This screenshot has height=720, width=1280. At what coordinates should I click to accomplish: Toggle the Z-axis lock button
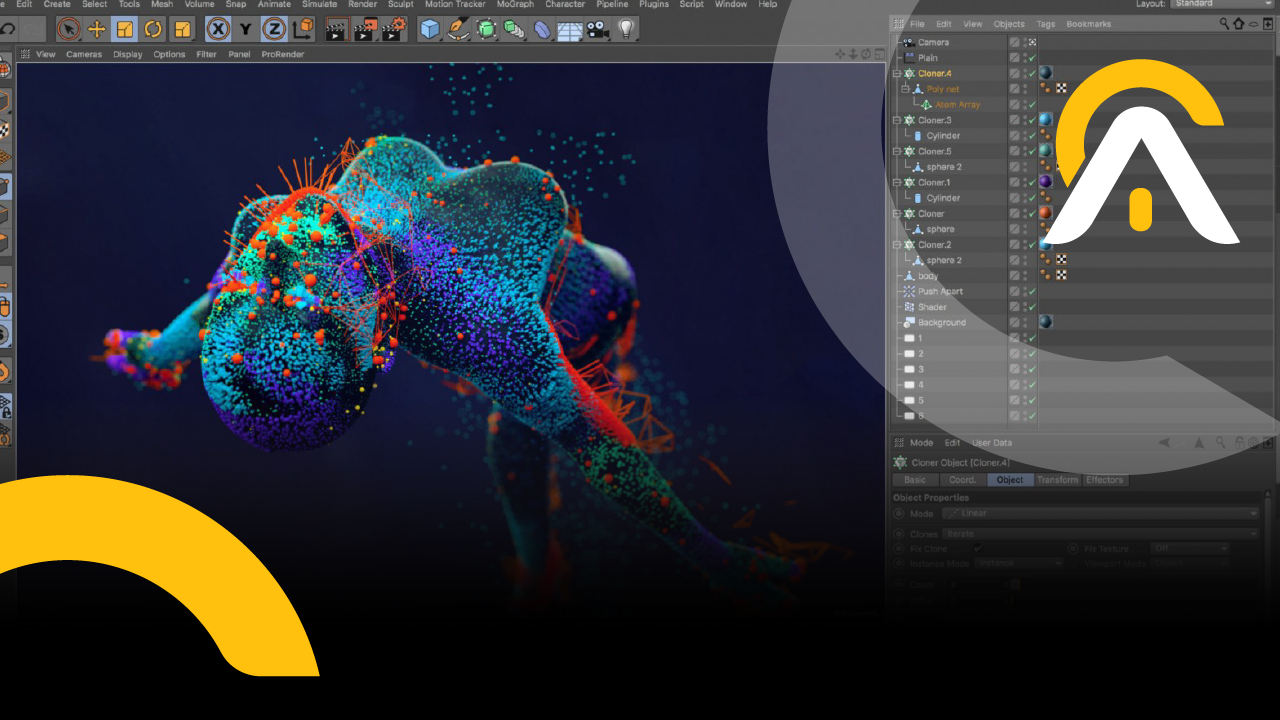[274, 29]
